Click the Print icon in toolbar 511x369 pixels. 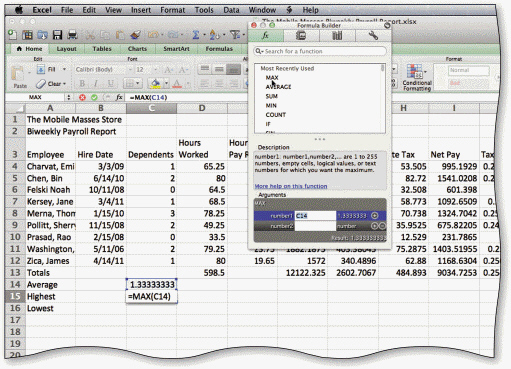[72, 35]
